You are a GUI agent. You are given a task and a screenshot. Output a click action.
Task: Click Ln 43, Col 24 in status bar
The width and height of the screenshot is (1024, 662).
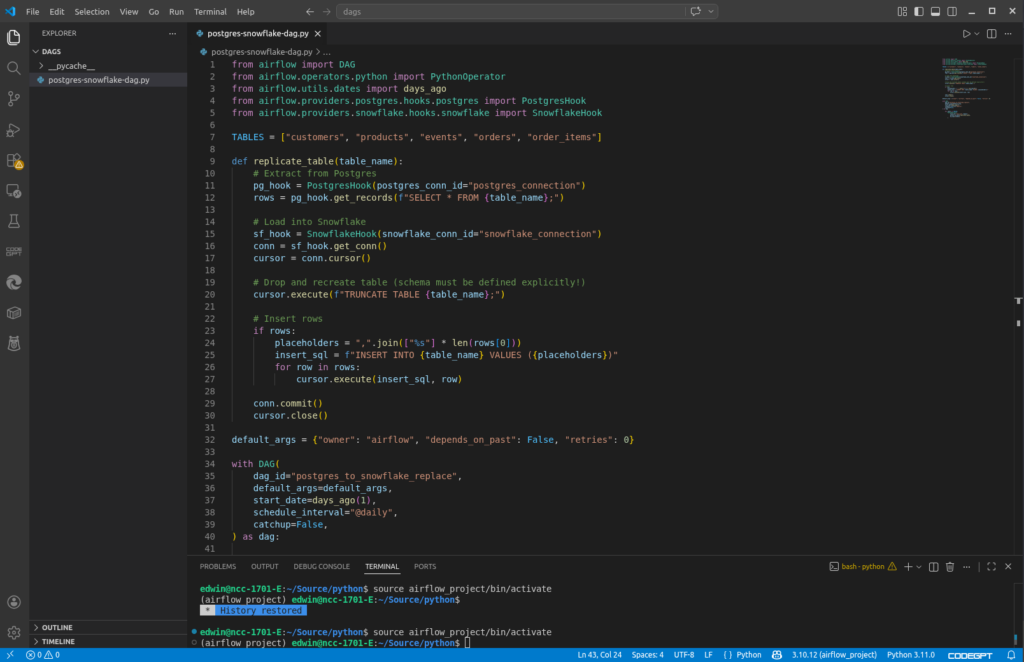tap(600, 655)
